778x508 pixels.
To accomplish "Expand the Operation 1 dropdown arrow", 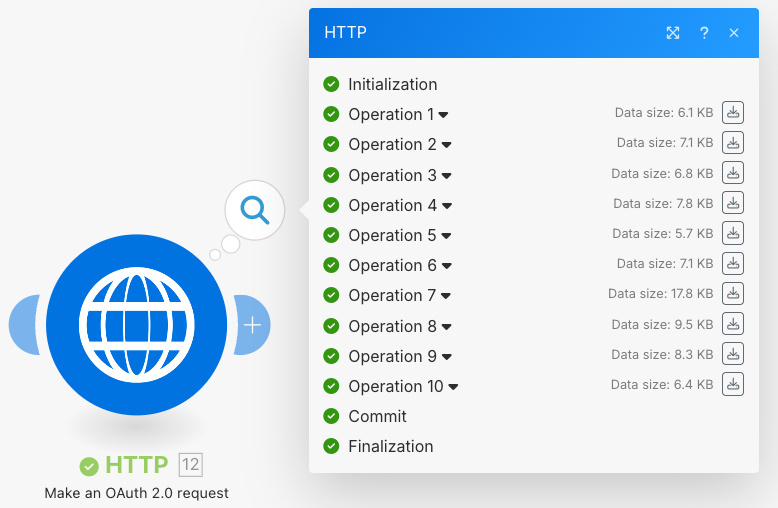I will [x=444, y=115].
